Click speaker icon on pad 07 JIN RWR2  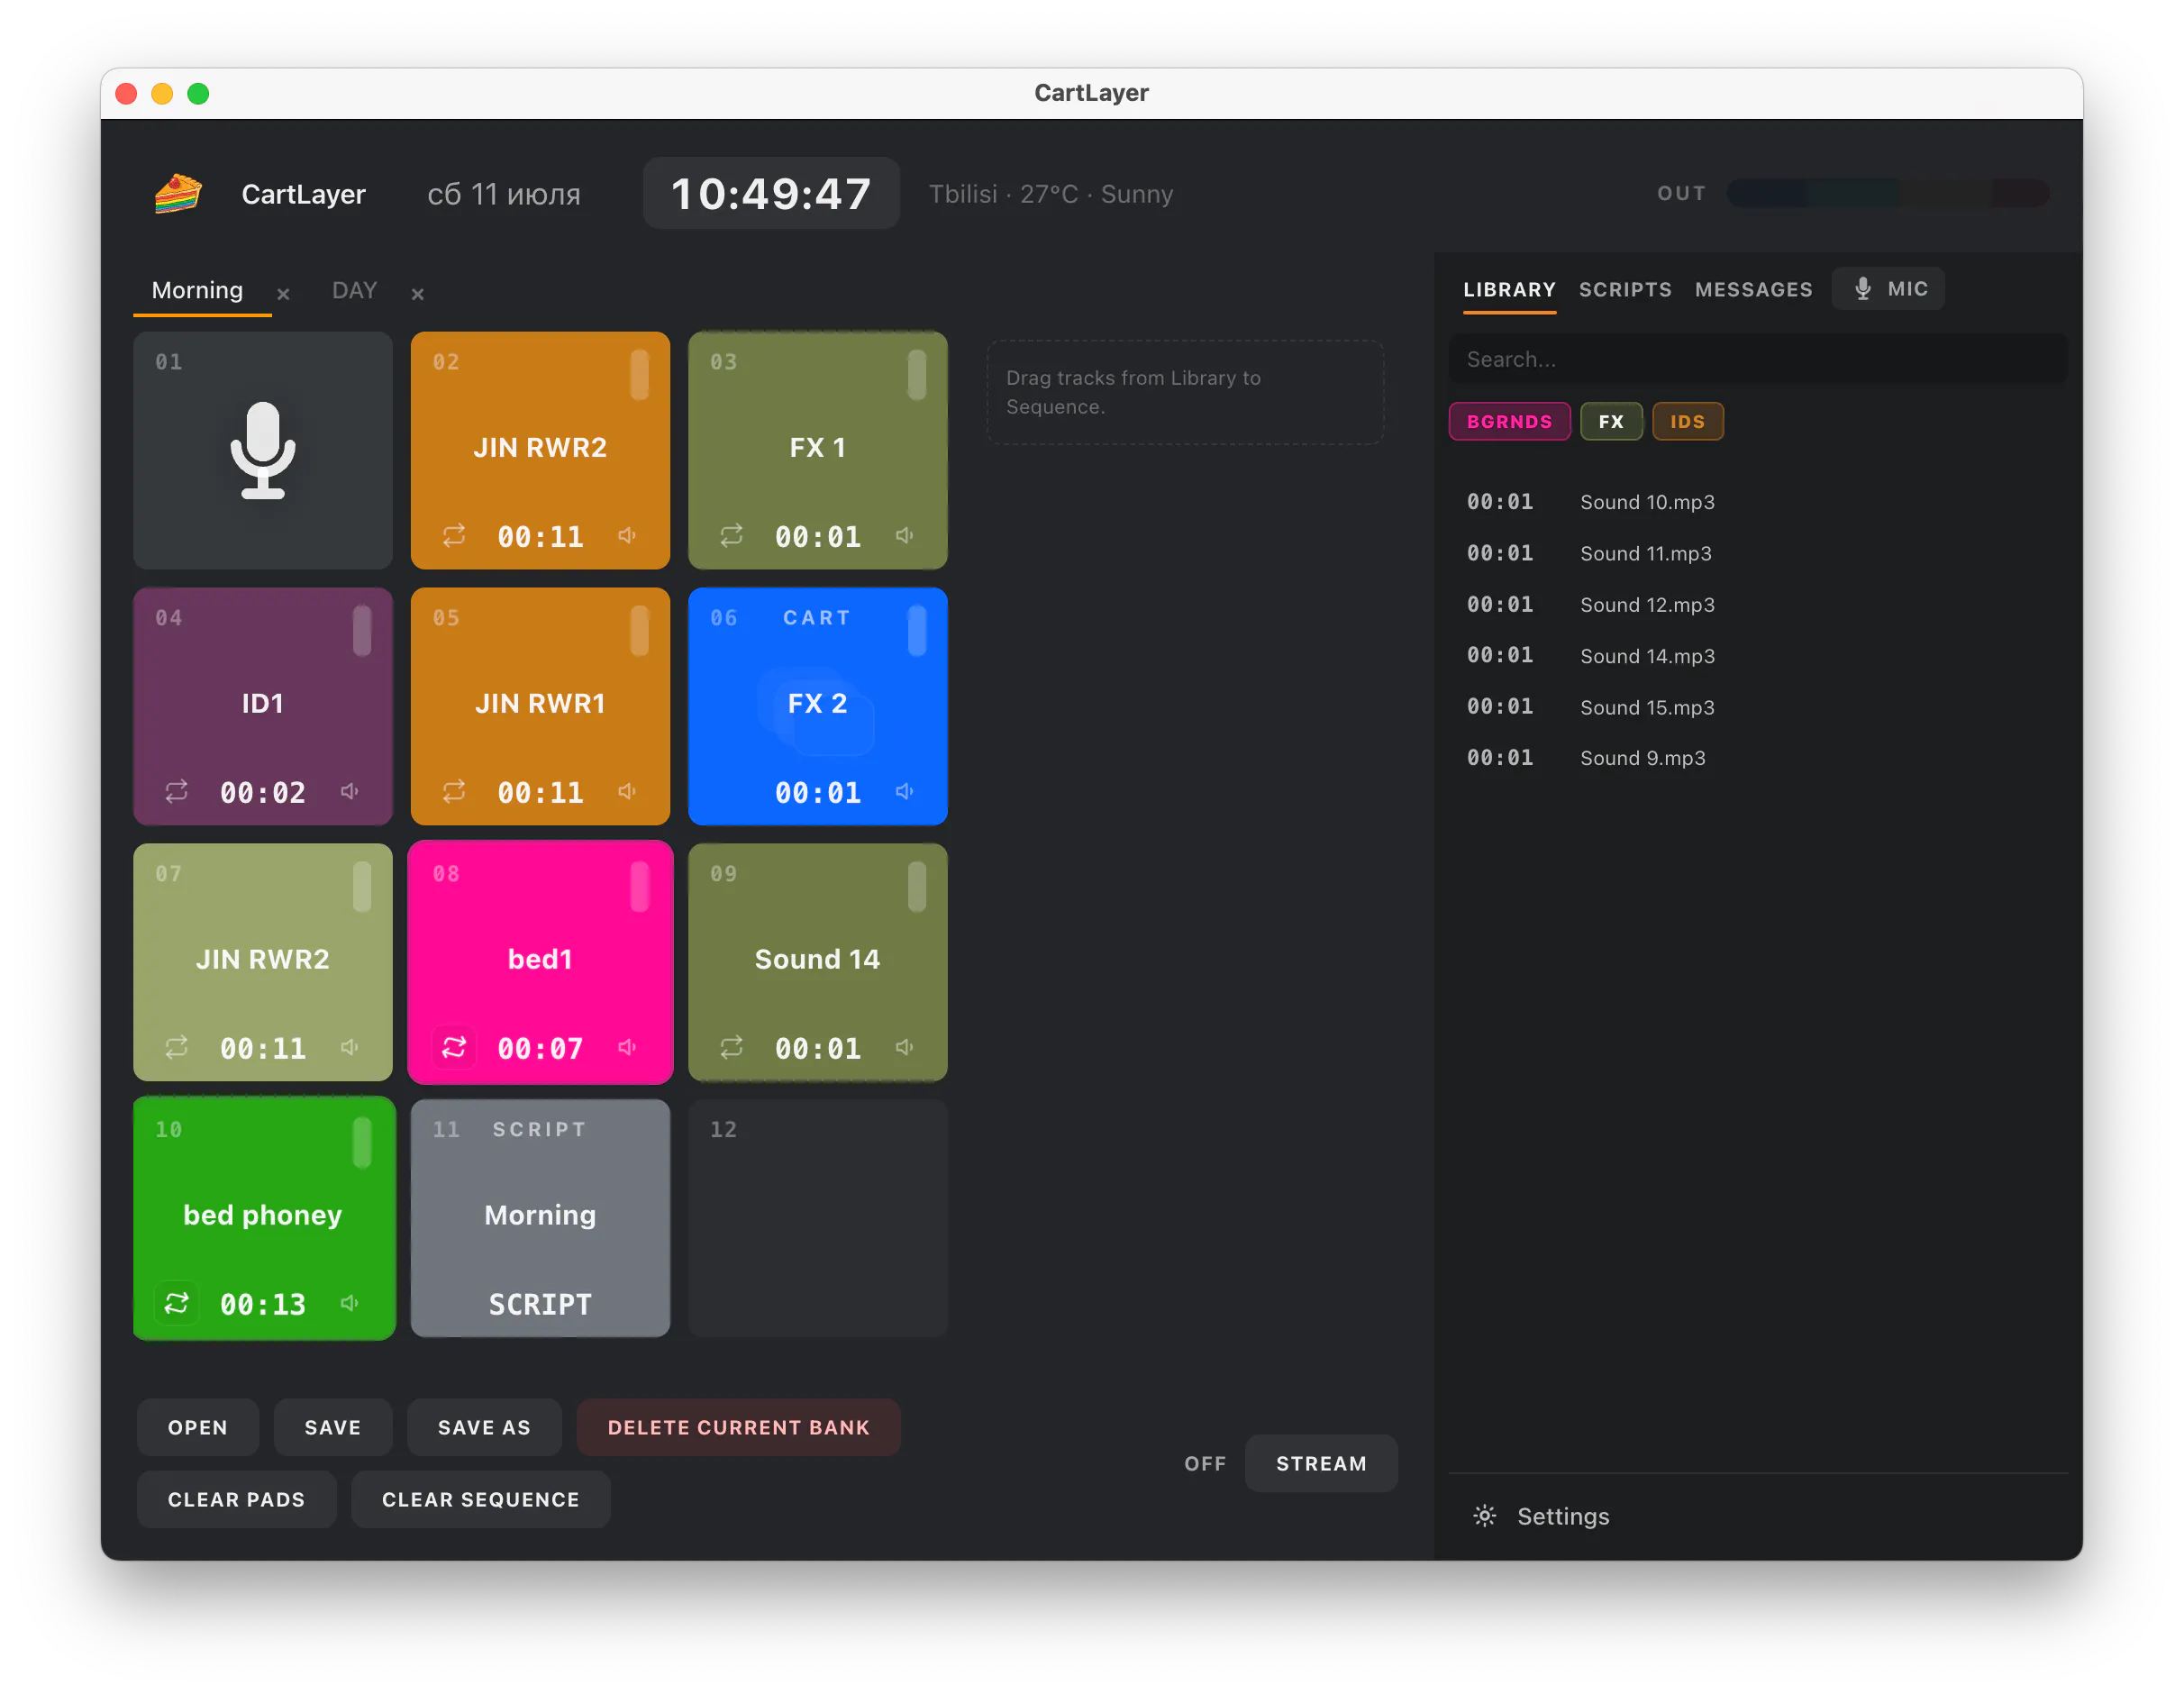click(350, 1048)
